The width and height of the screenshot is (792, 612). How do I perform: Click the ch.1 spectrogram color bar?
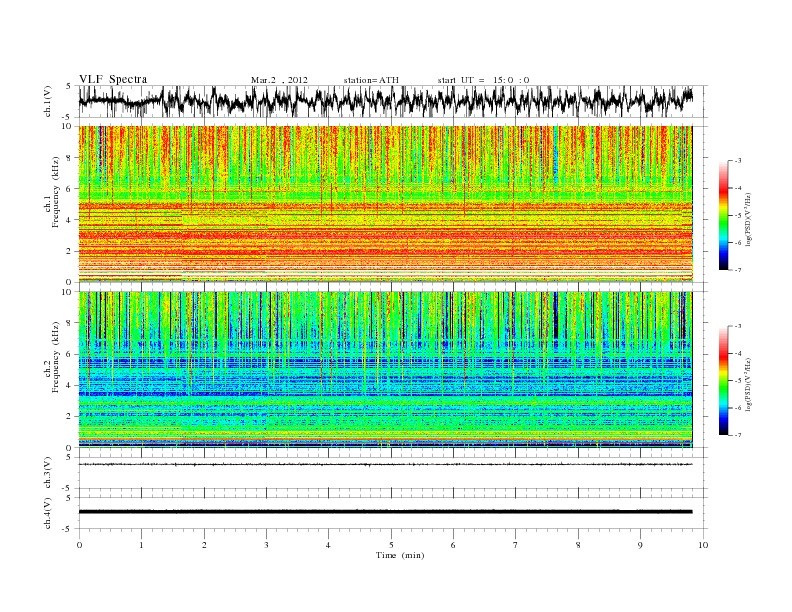point(724,215)
